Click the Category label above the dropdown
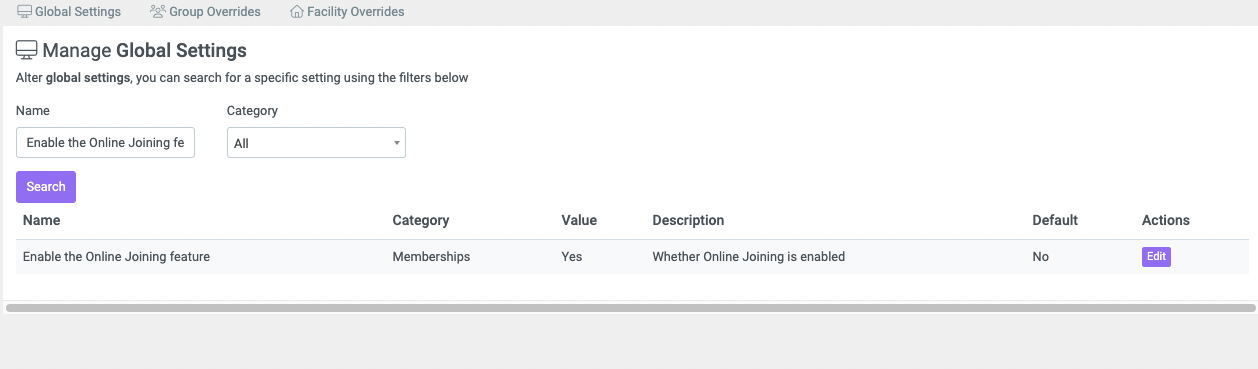The height and width of the screenshot is (369, 1258). (x=252, y=111)
